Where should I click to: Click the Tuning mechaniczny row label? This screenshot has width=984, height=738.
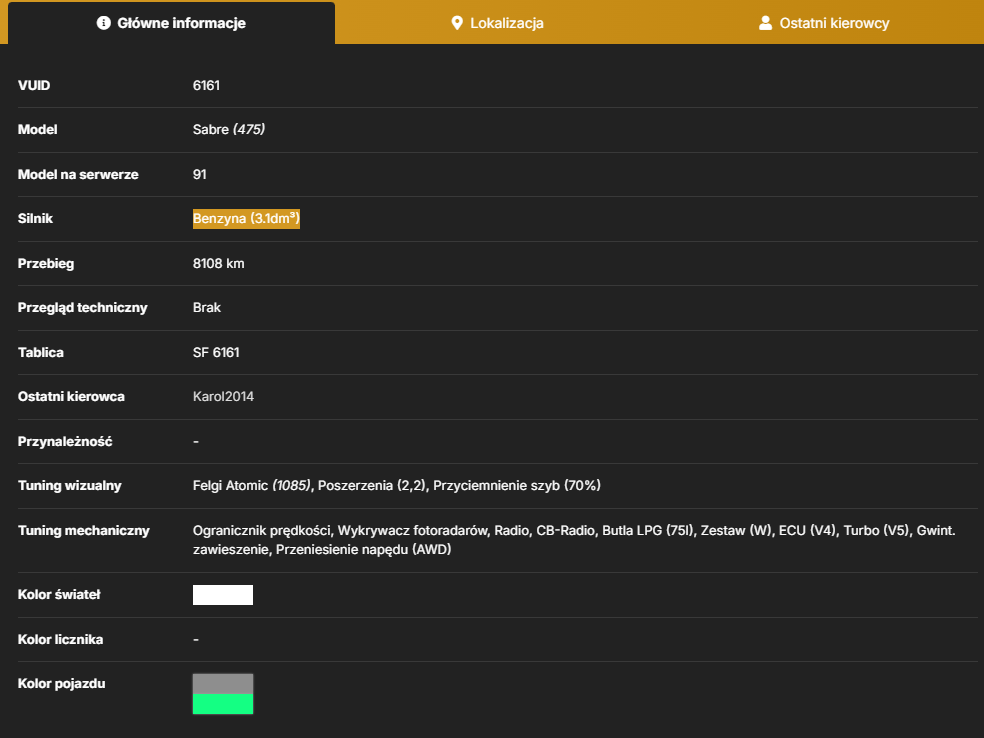83,531
